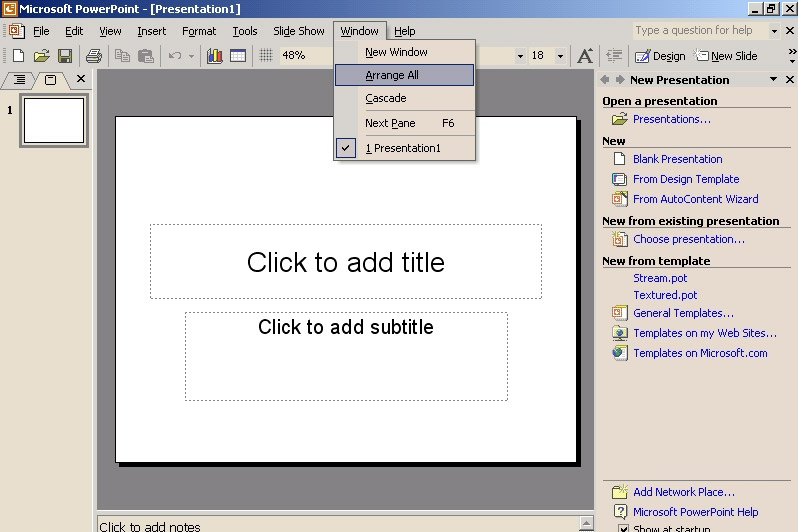Click the Increase Font Size icon
The height and width of the screenshot is (532, 798).
coord(585,56)
